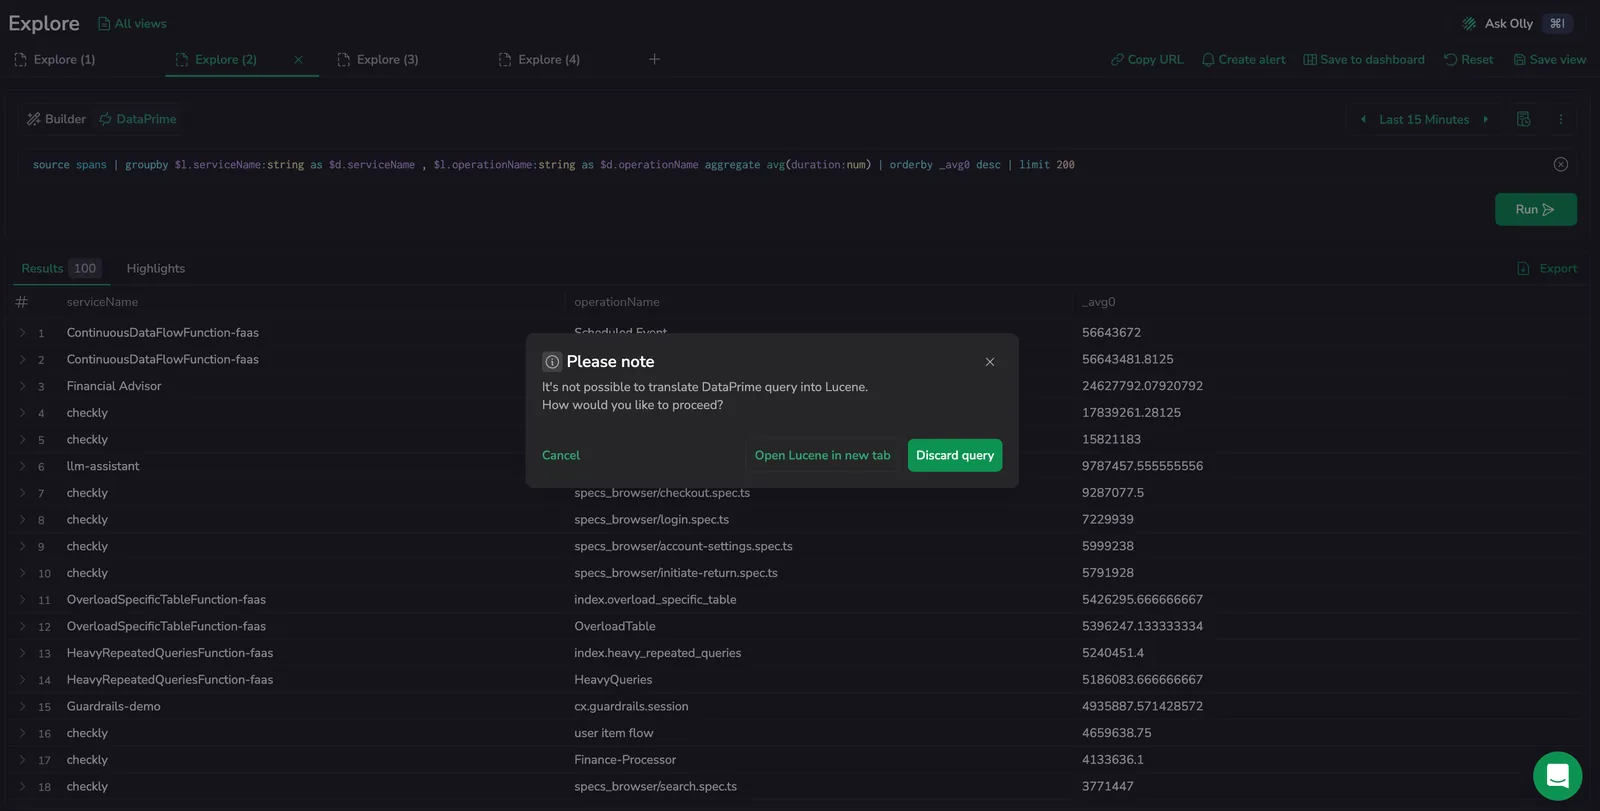Run the DataPrime query
This screenshot has height=811, width=1600.
[1535, 209]
